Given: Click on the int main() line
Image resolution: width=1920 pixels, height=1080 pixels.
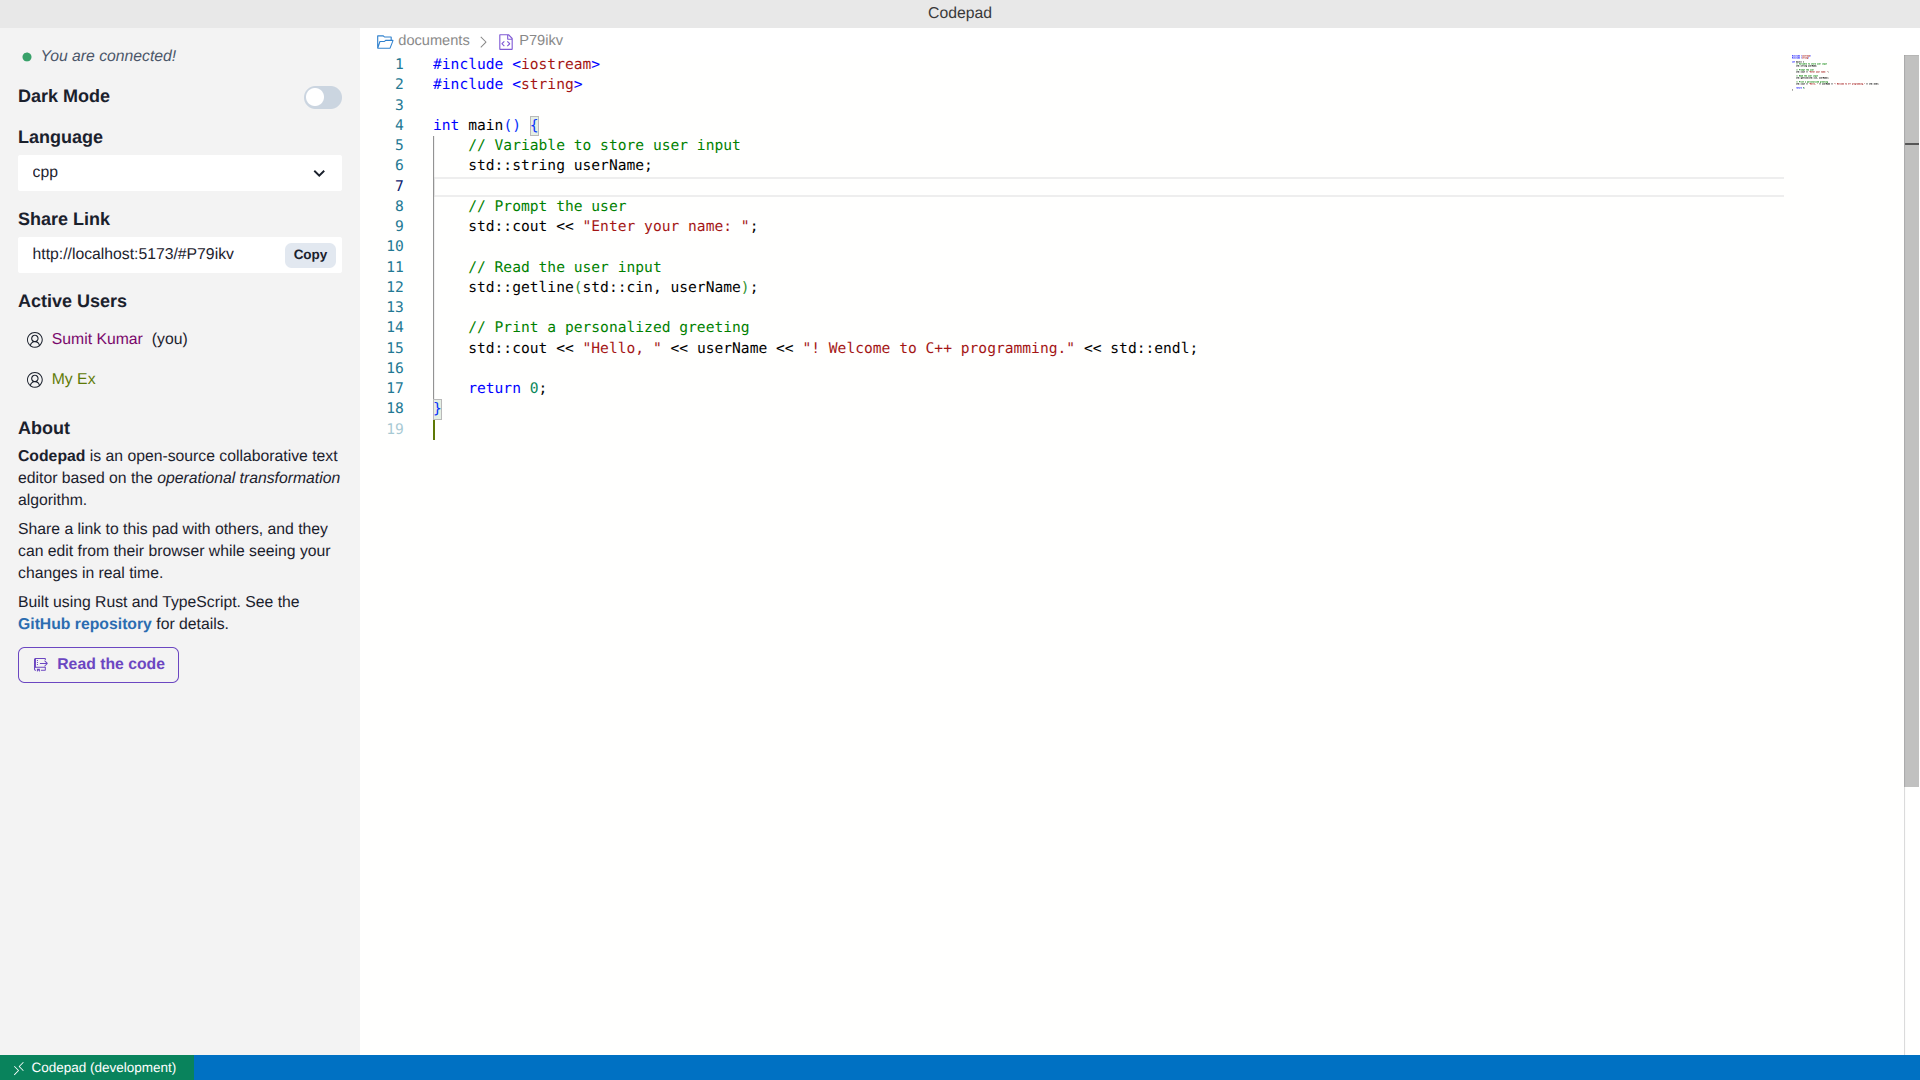Looking at the screenshot, I should 486,125.
